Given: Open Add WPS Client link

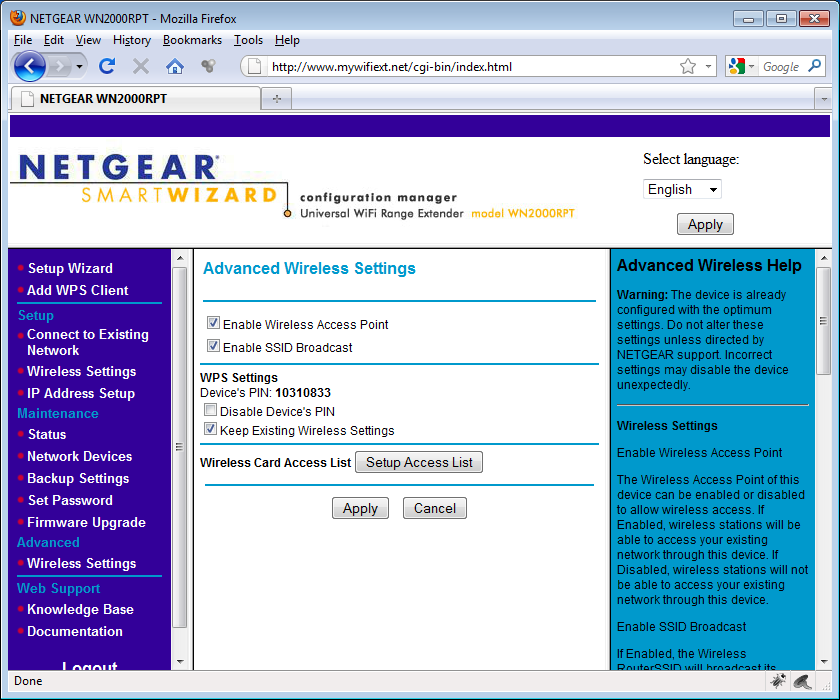Looking at the screenshot, I should pyautogui.click(x=78, y=290).
